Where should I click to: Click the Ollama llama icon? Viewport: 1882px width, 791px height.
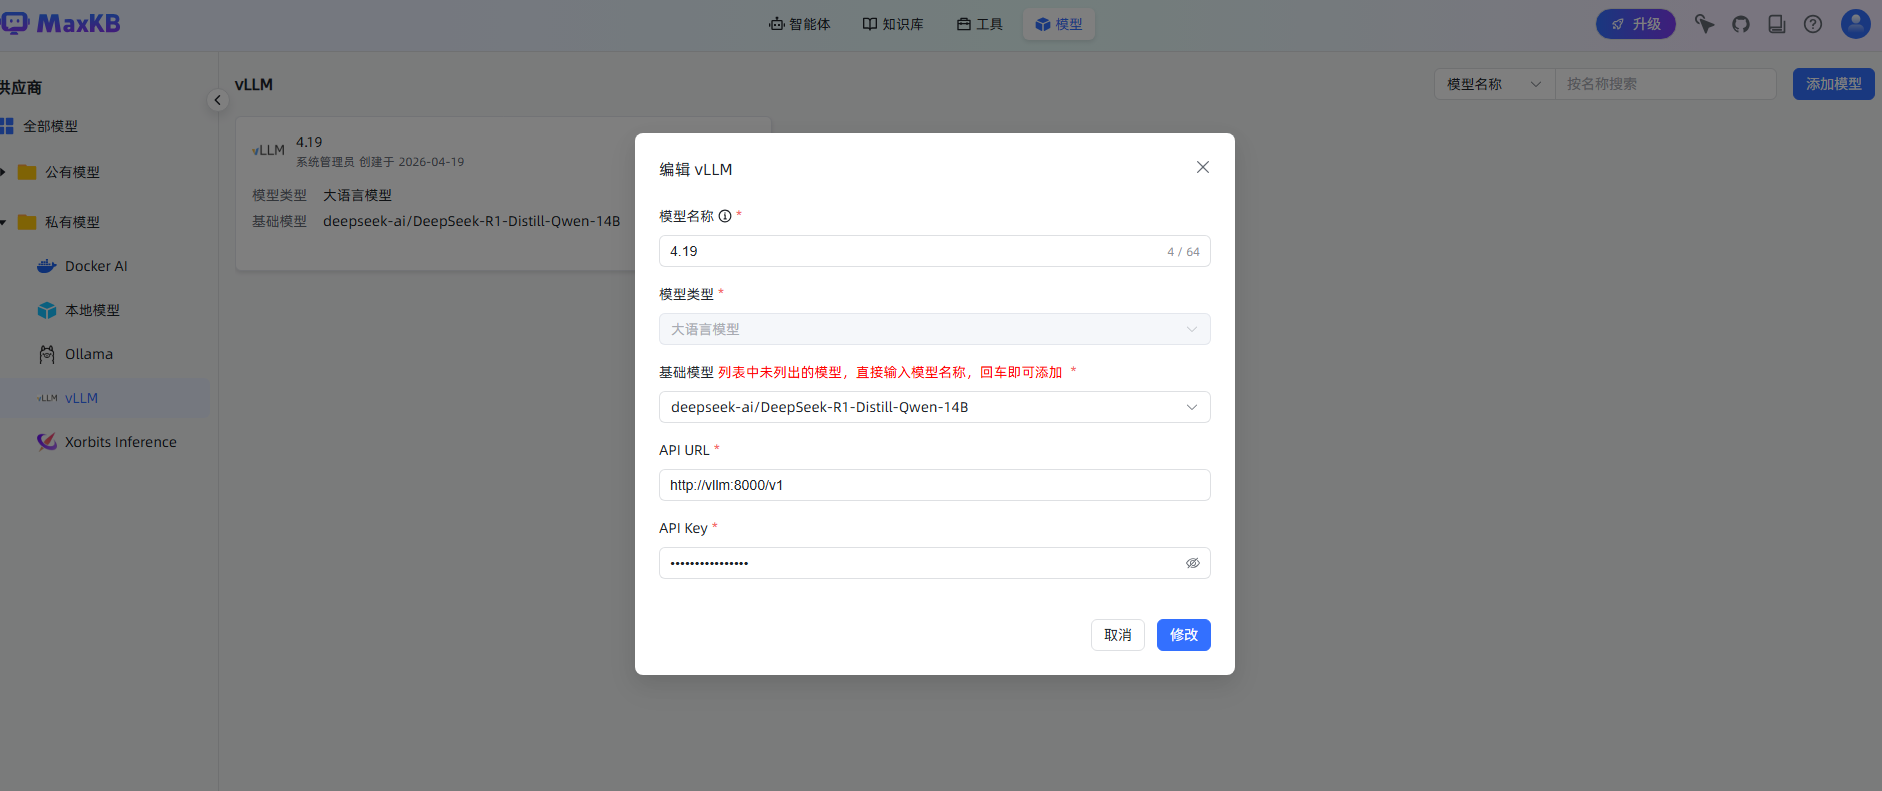47,354
